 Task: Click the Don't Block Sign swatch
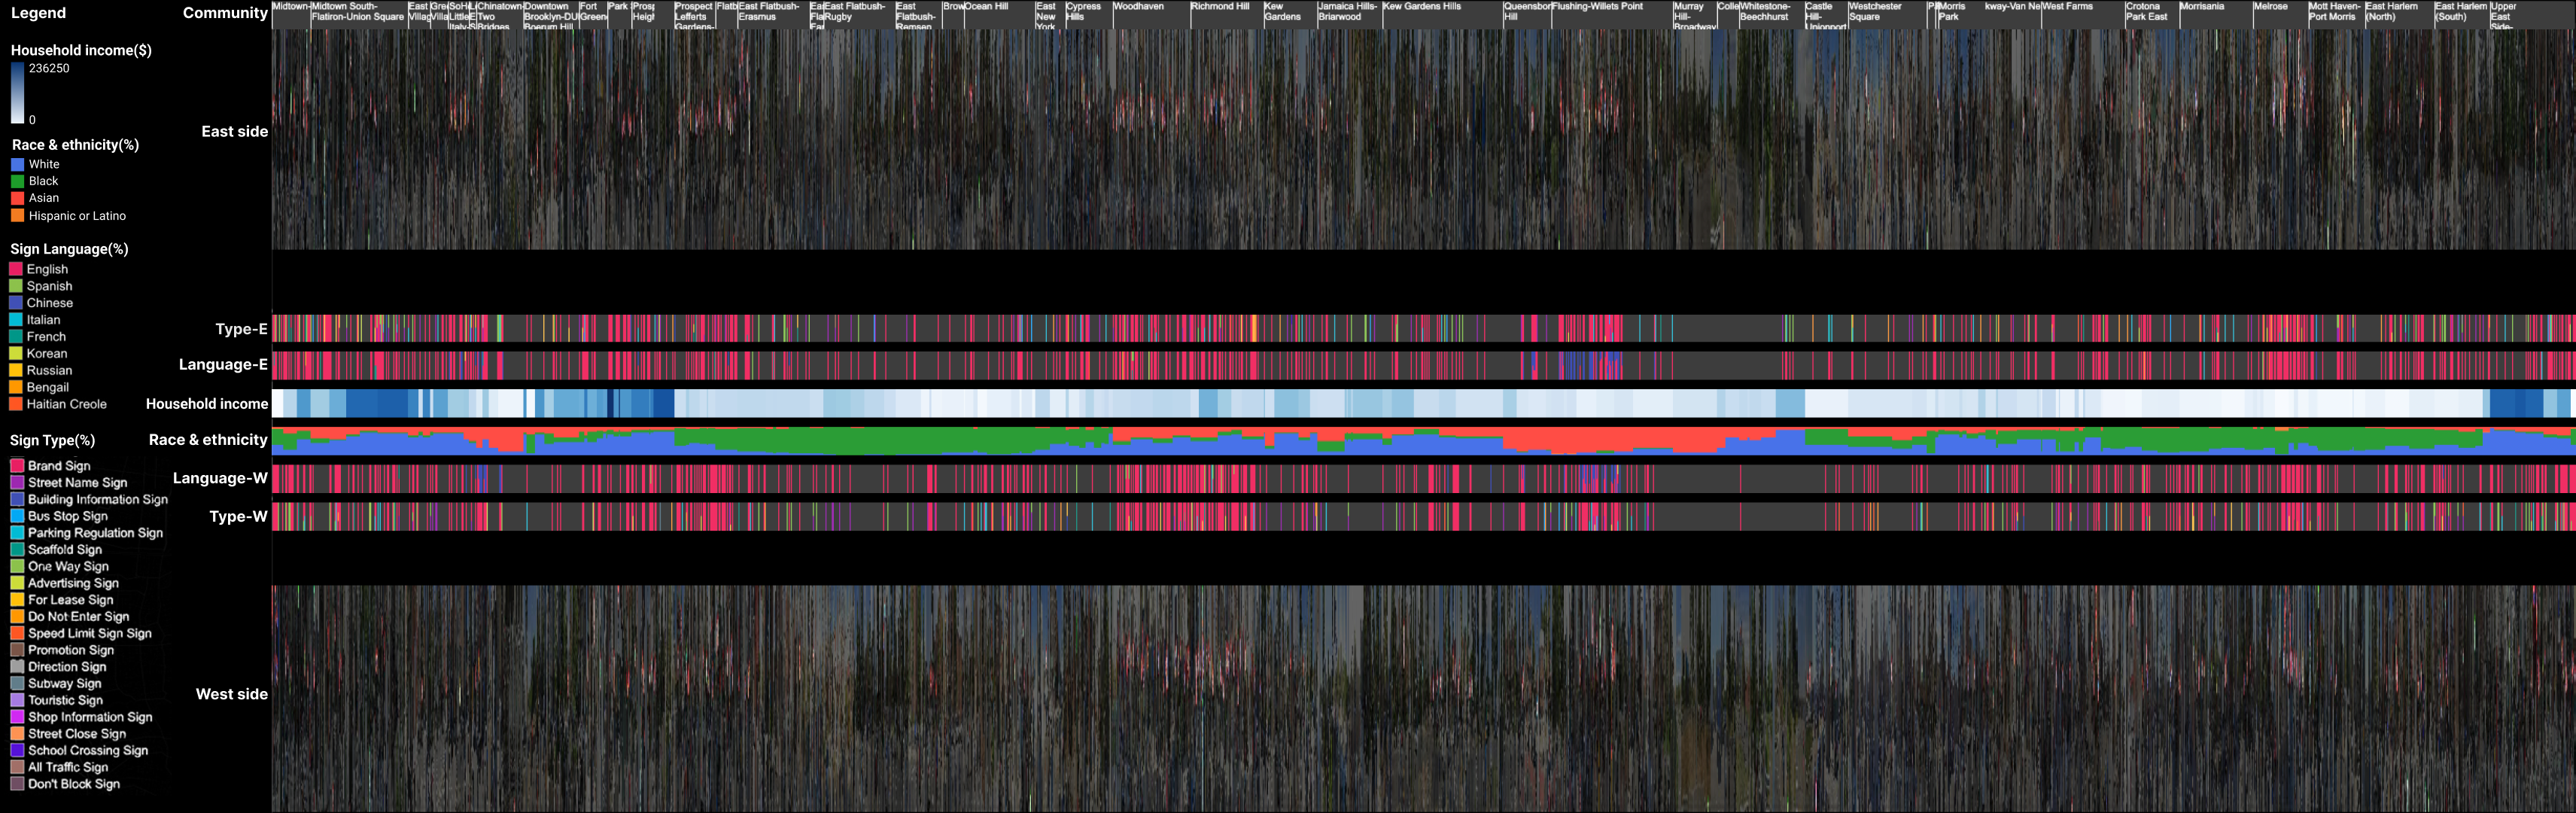pyautogui.click(x=17, y=784)
